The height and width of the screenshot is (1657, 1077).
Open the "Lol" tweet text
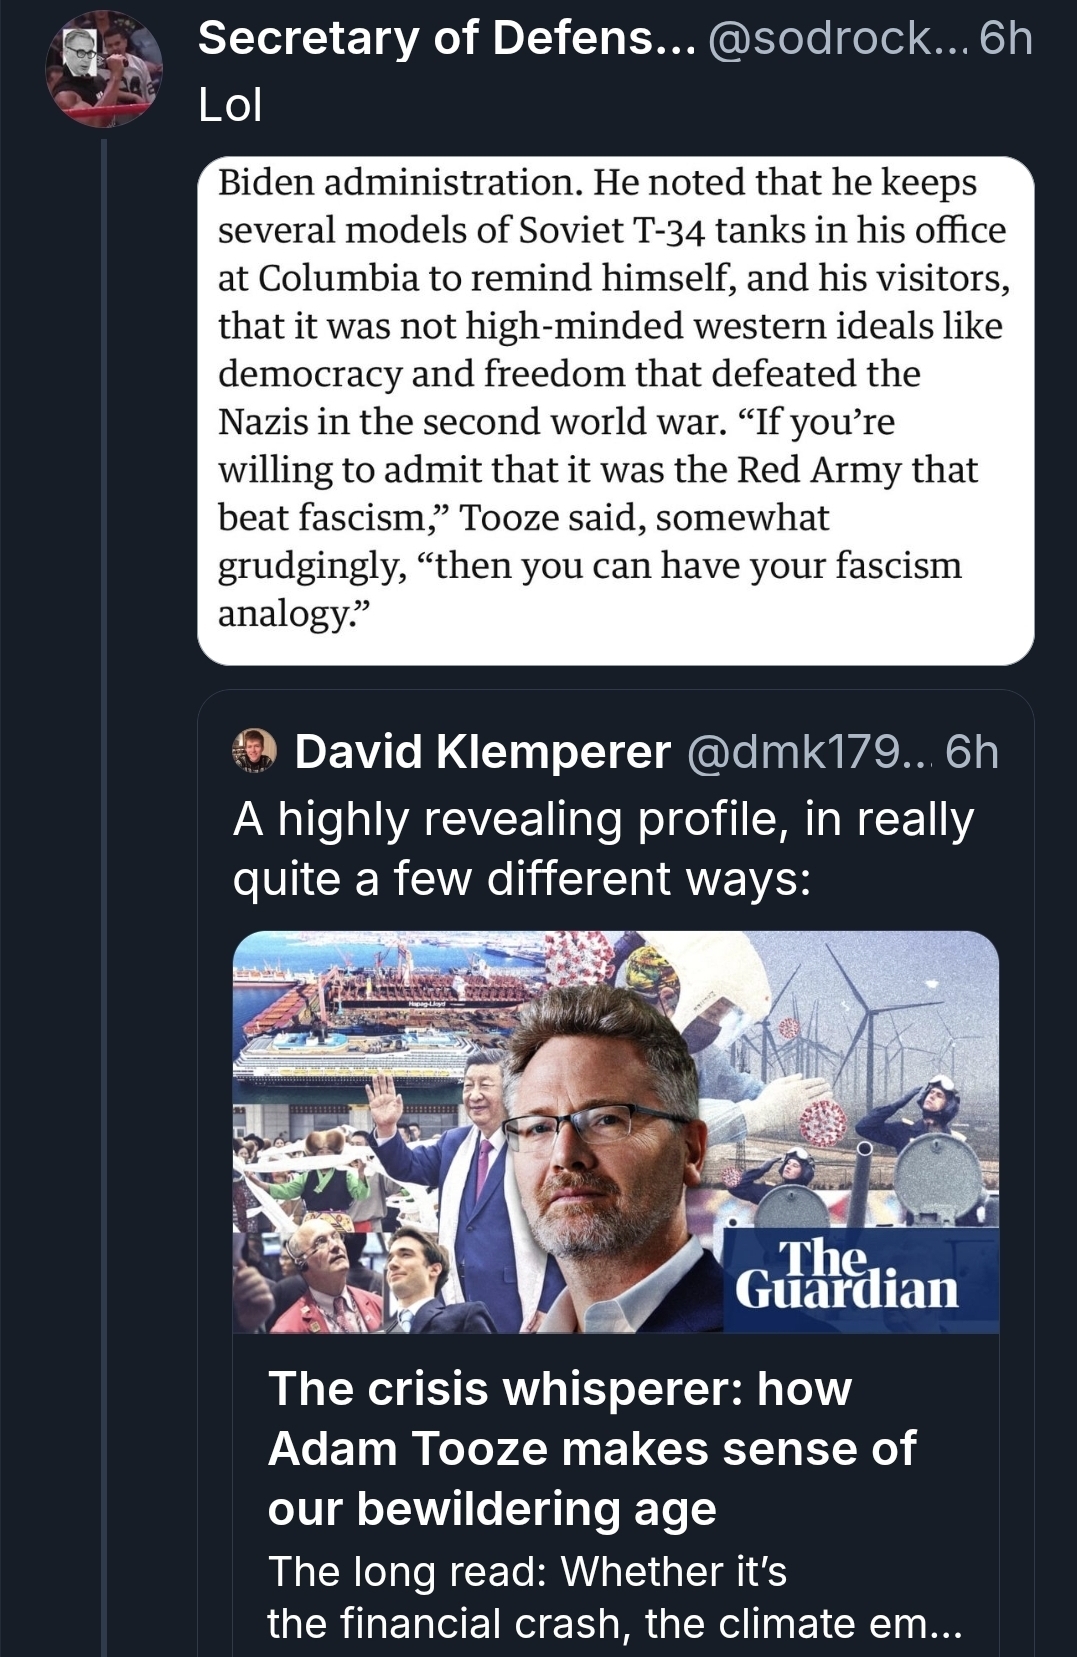230,105
